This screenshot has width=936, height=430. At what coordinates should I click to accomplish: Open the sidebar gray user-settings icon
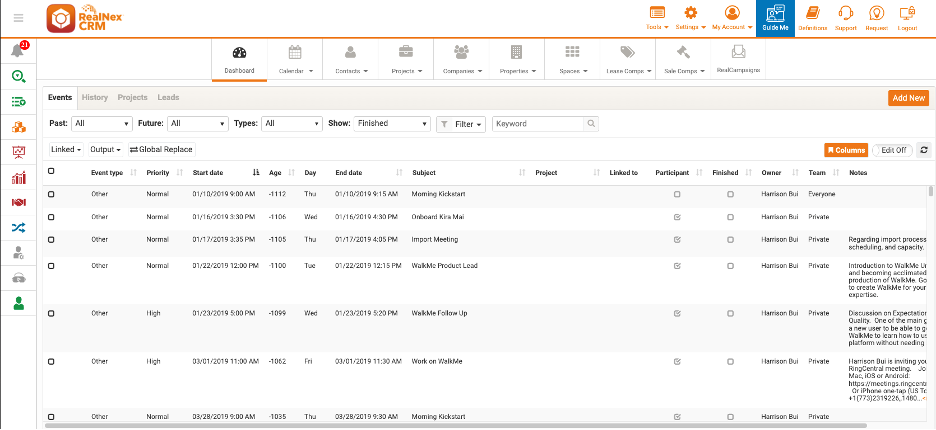(19, 253)
